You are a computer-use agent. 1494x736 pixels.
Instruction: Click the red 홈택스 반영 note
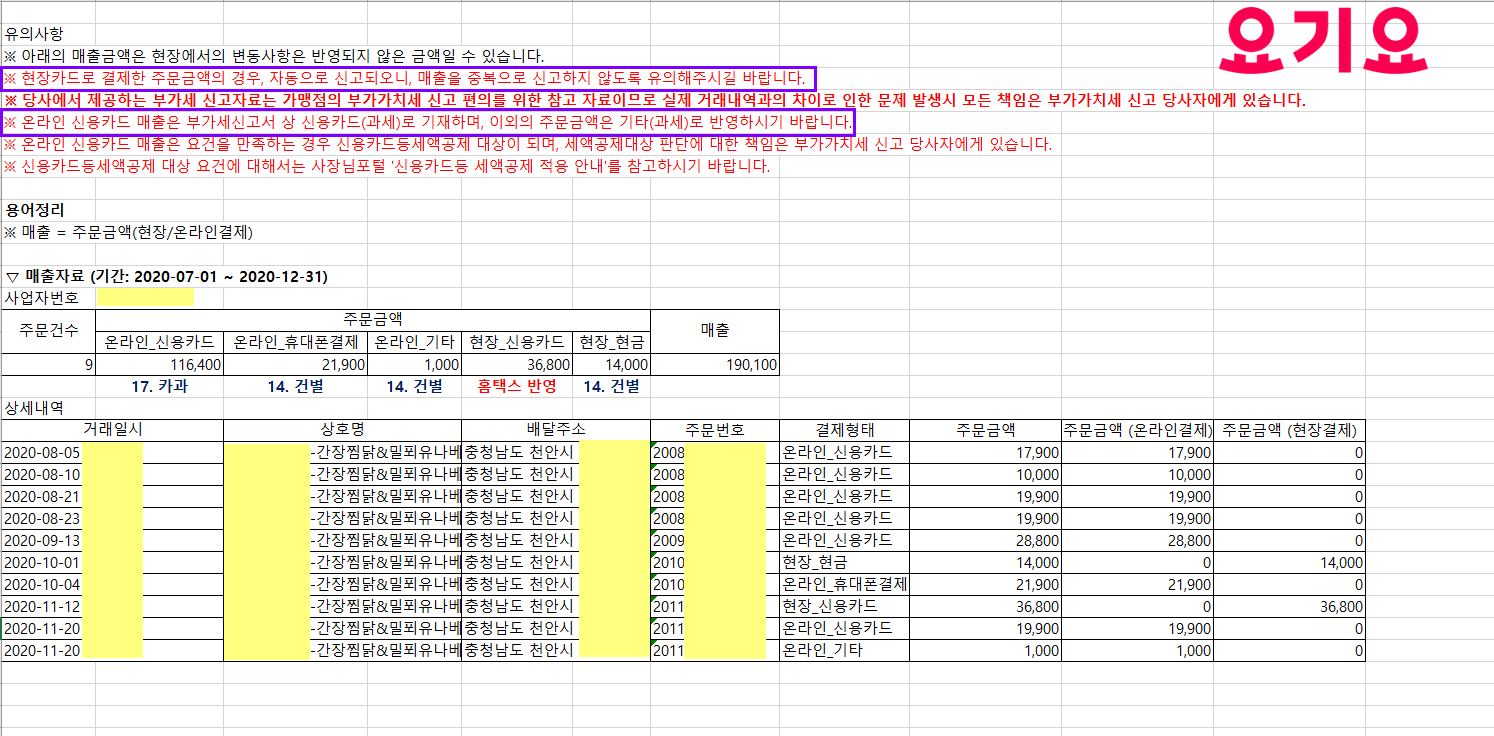(x=518, y=386)
